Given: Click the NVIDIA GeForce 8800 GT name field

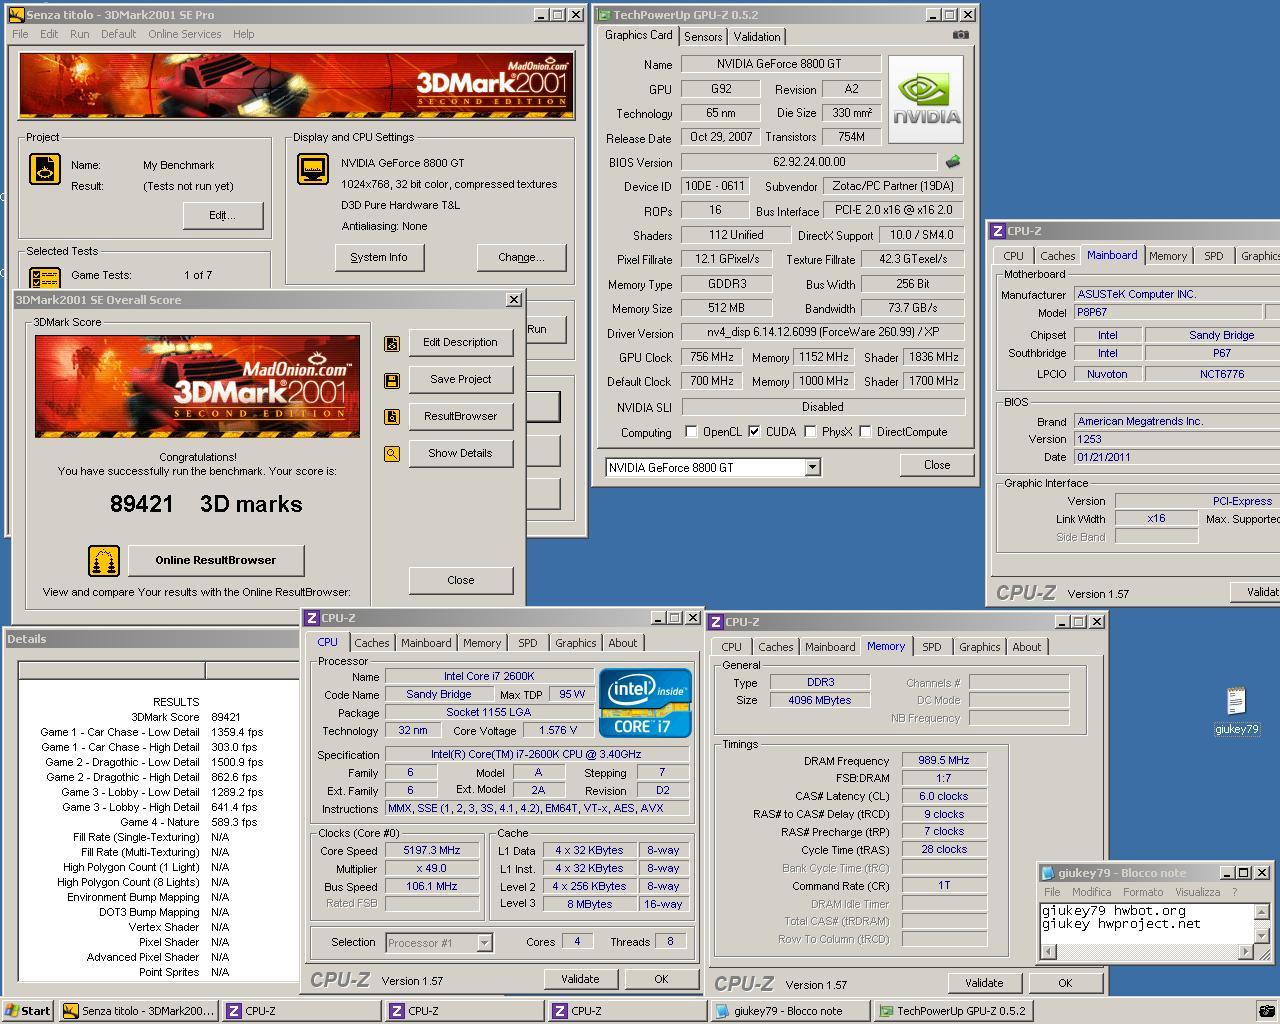Looking at the screenshot, I should 780,64.
